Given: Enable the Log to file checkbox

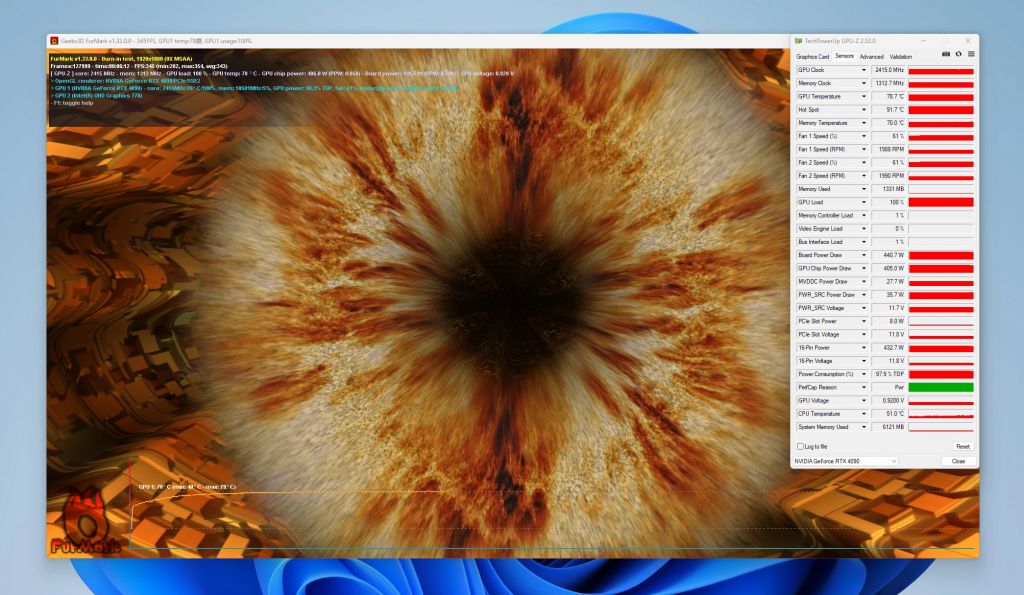Looking at the screenshot, I should (x=799, y=446).
